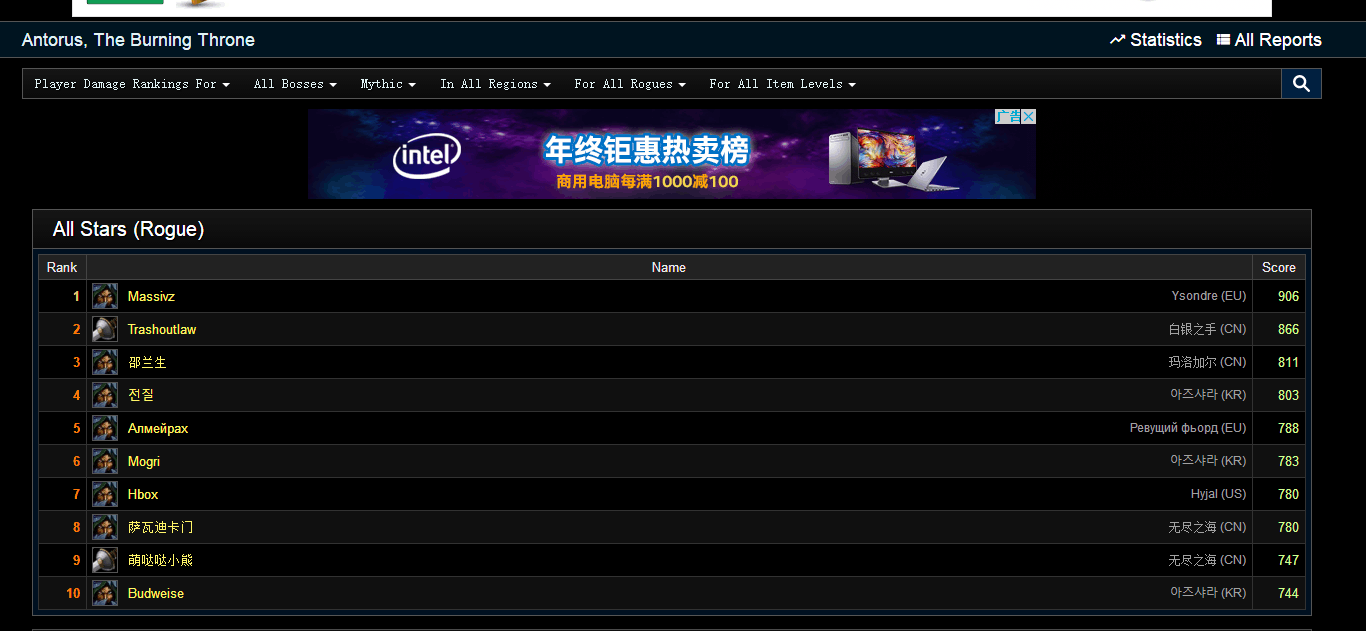Click the spec icon in rank 3 row
The image size is (1366, 631).
pos(105,362)
